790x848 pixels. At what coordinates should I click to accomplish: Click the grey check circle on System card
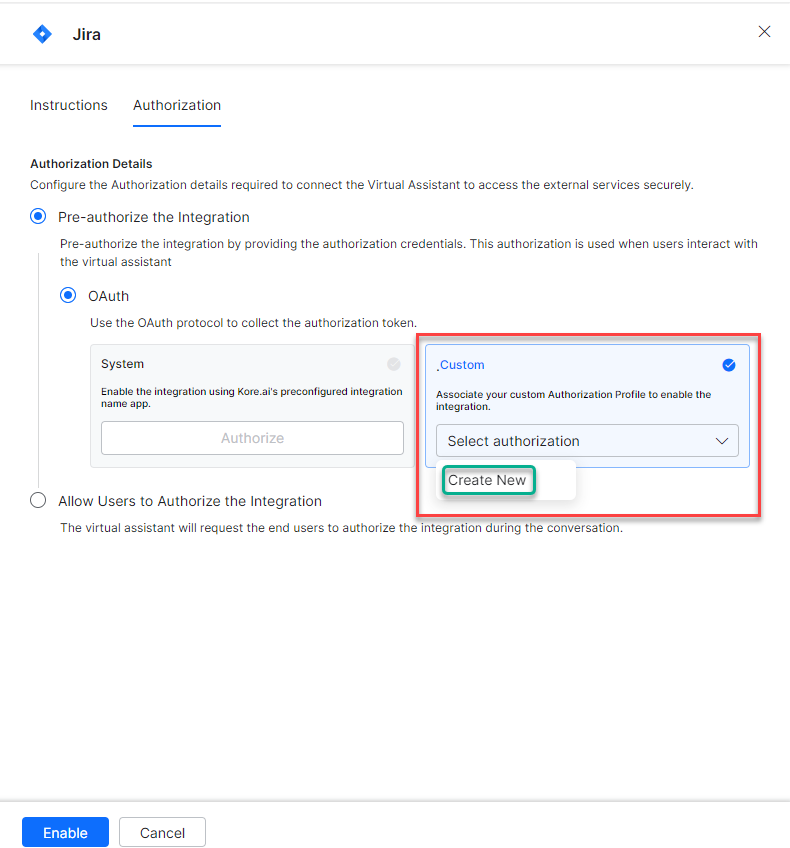coord(394,364)
